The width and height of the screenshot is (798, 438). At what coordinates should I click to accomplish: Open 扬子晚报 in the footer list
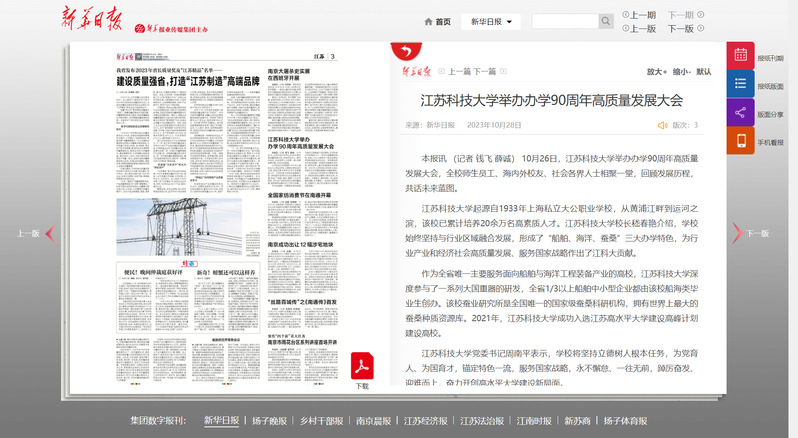click(x=269, y=420)
